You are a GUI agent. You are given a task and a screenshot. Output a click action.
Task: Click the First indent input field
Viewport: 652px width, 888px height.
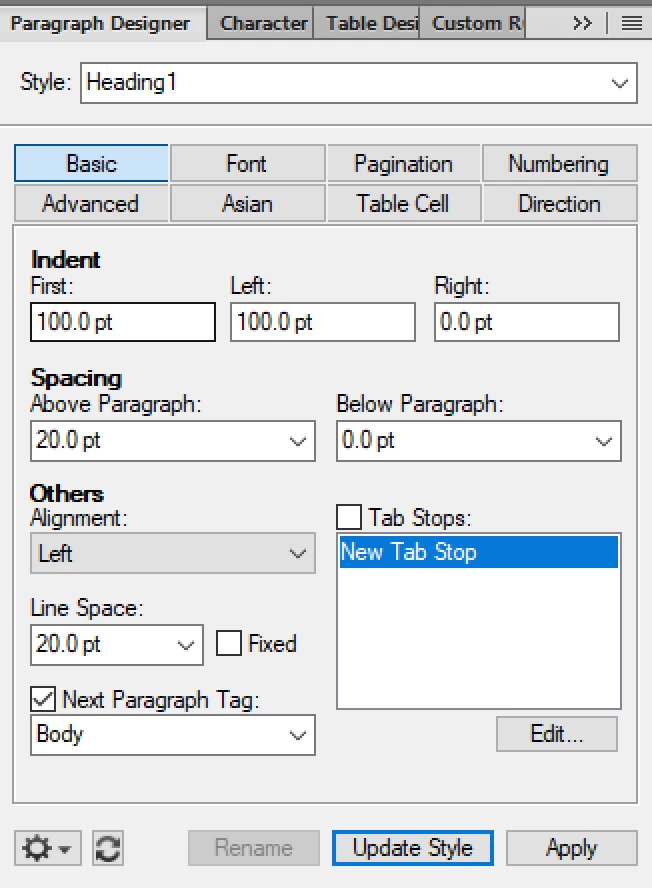[123, 322]
